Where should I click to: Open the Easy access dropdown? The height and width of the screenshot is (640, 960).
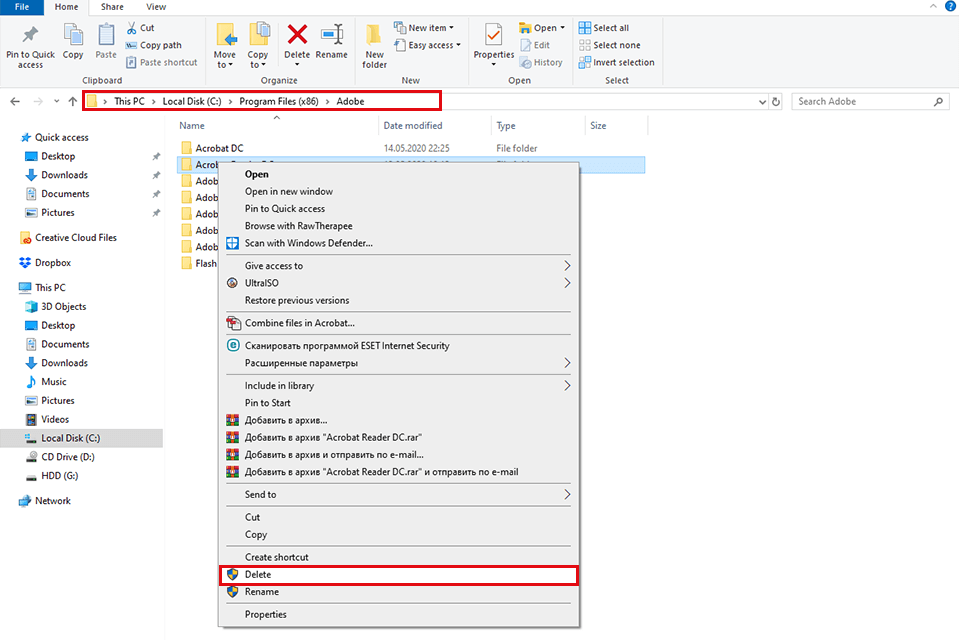[427, 45]
